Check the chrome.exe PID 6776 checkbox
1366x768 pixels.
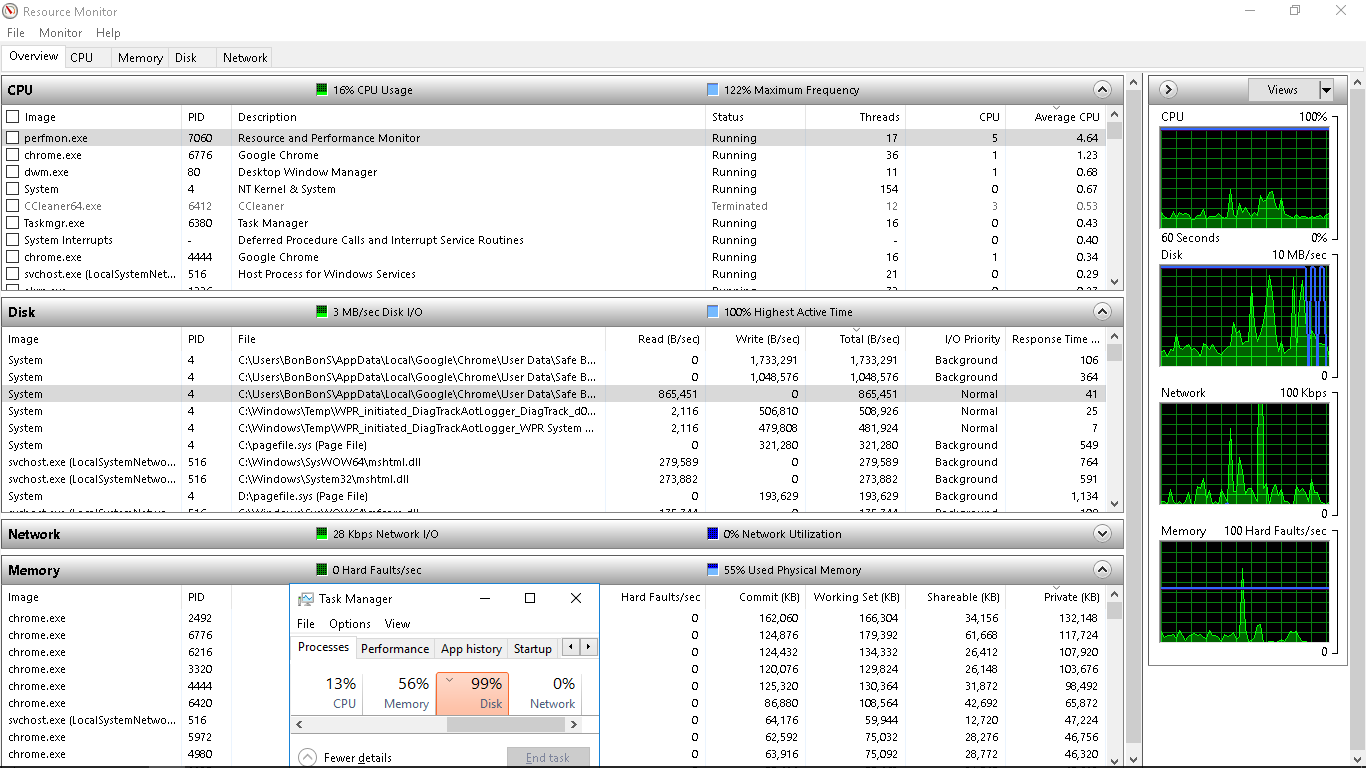(13, 155)
